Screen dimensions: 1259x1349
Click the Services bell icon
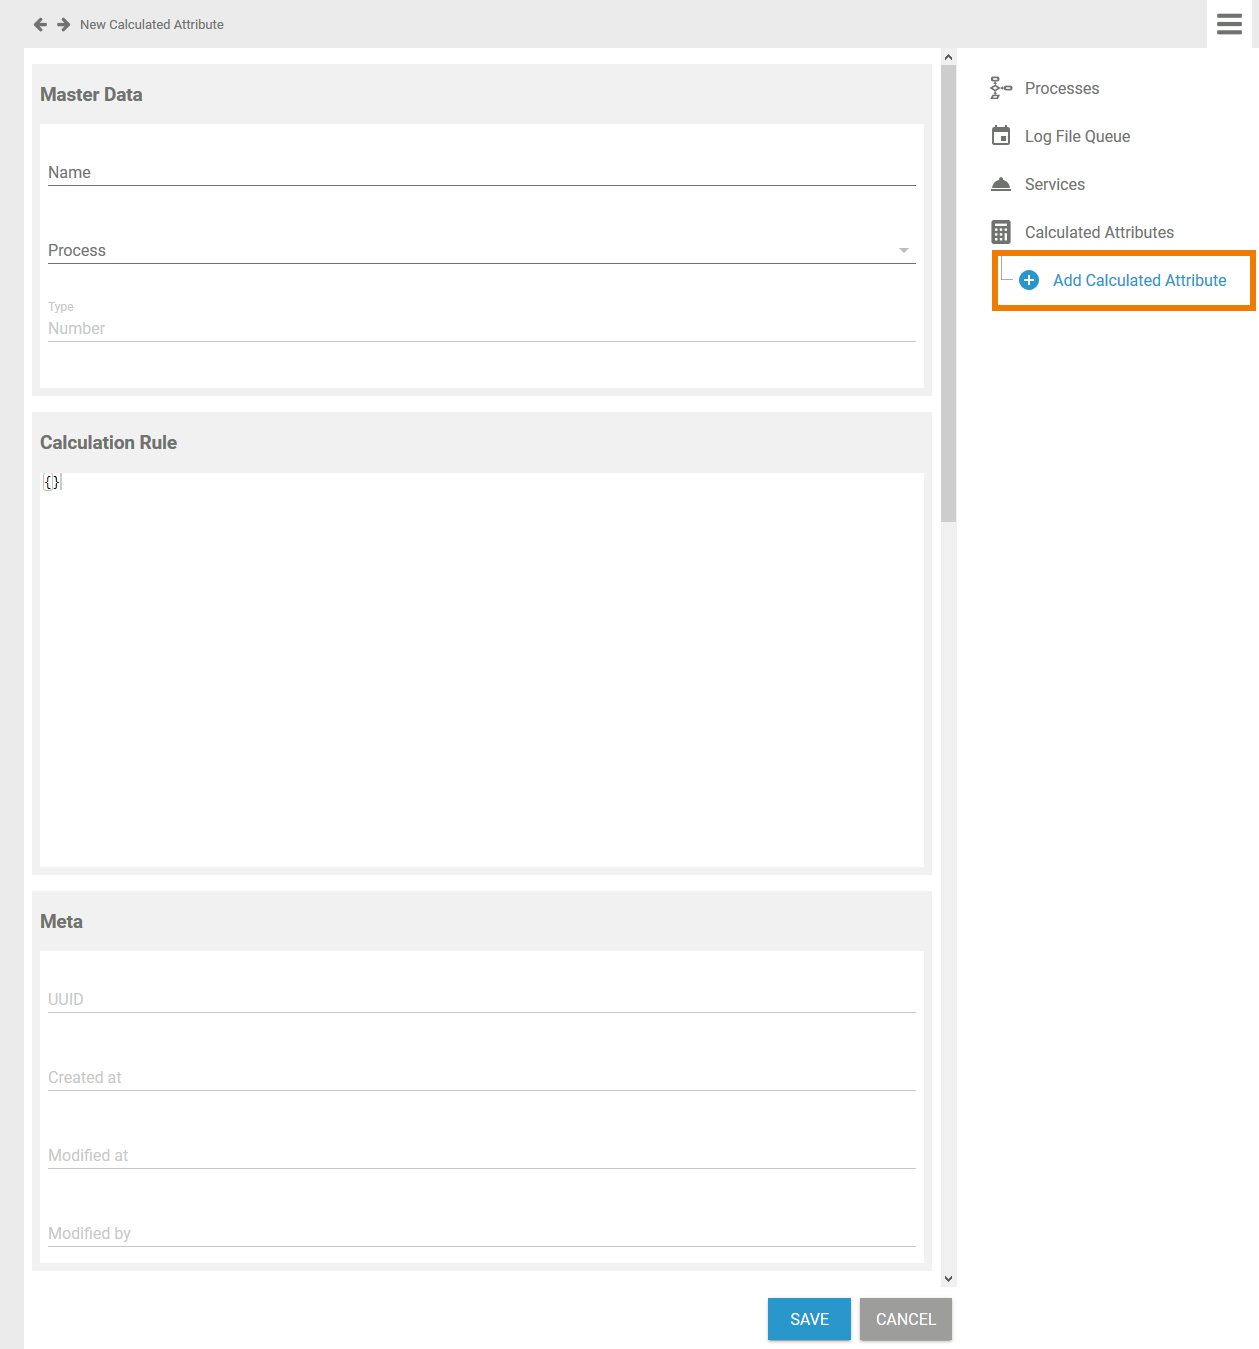click(1000, 184)
